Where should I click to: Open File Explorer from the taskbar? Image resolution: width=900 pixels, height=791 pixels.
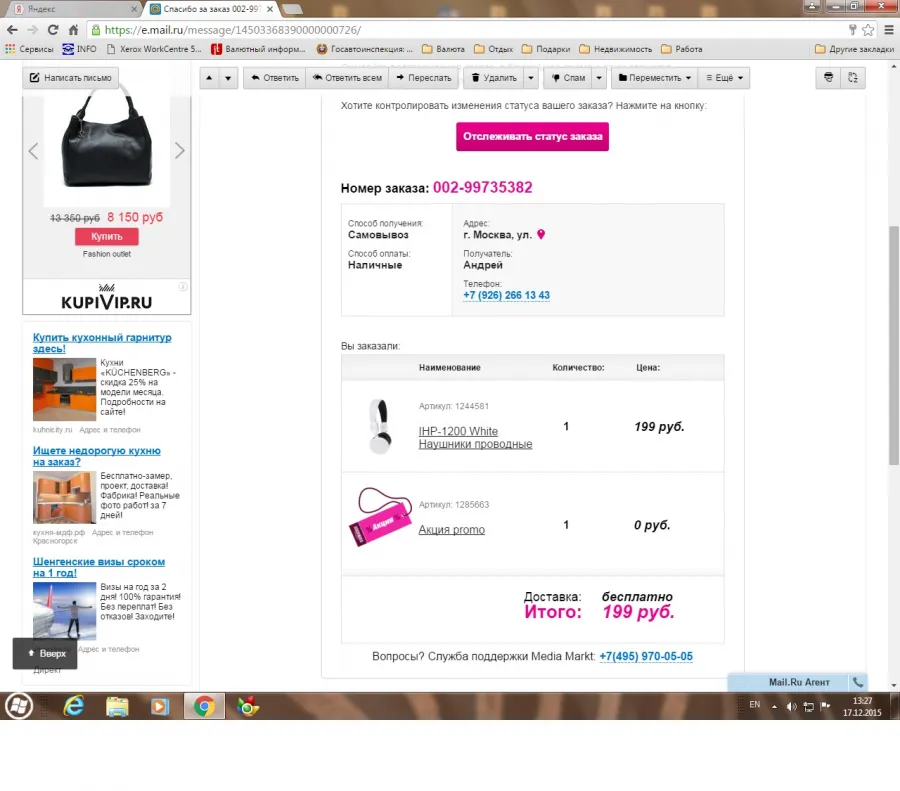[117, 706]
